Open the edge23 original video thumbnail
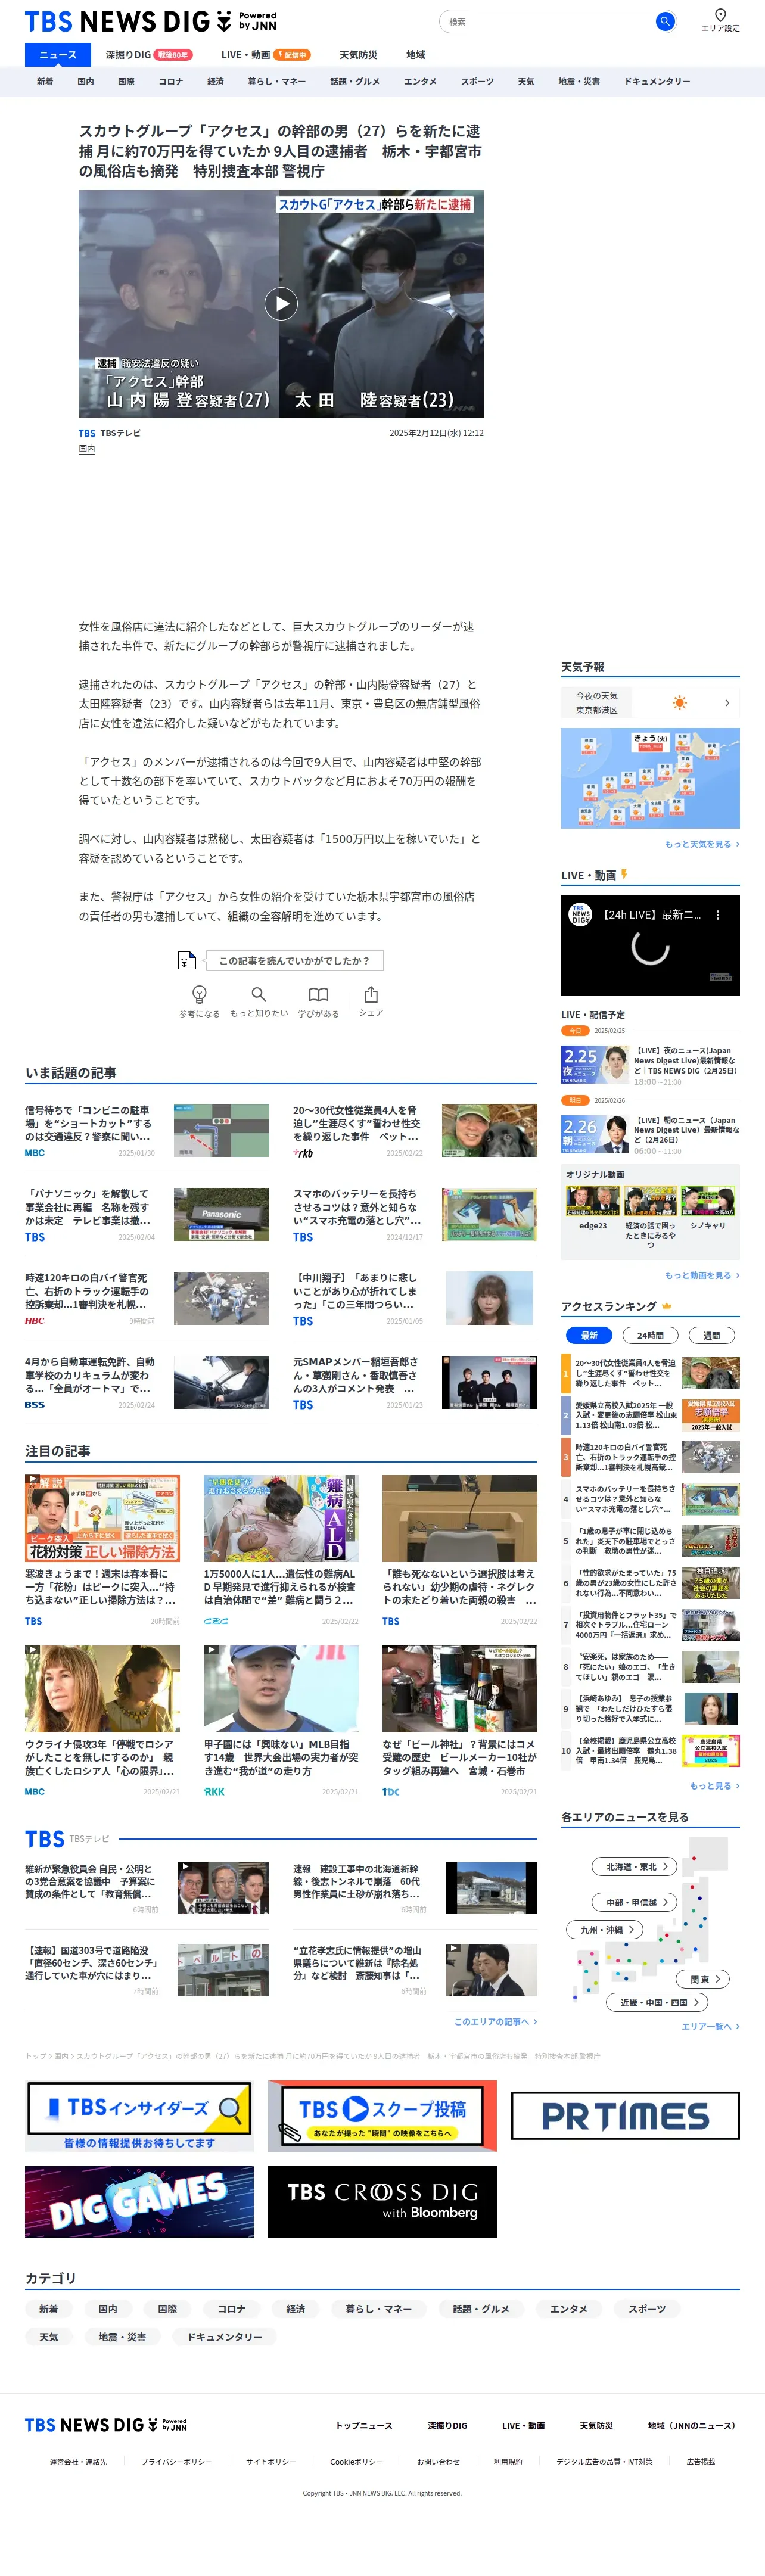The image size is (765, 2576). pos(593,1200)
